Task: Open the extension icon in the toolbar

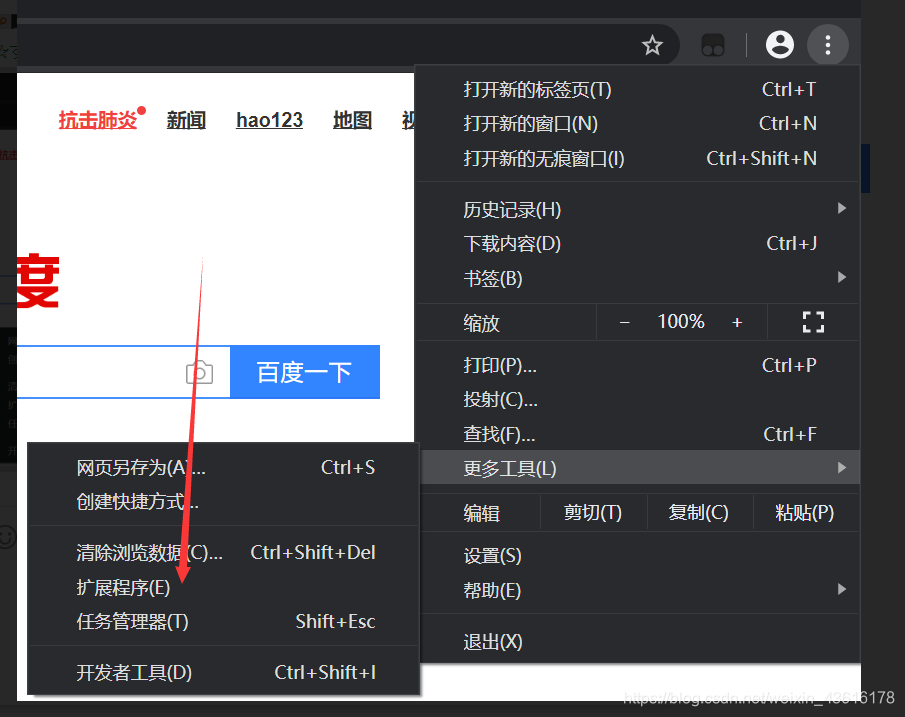Action: tap(712, 45)
